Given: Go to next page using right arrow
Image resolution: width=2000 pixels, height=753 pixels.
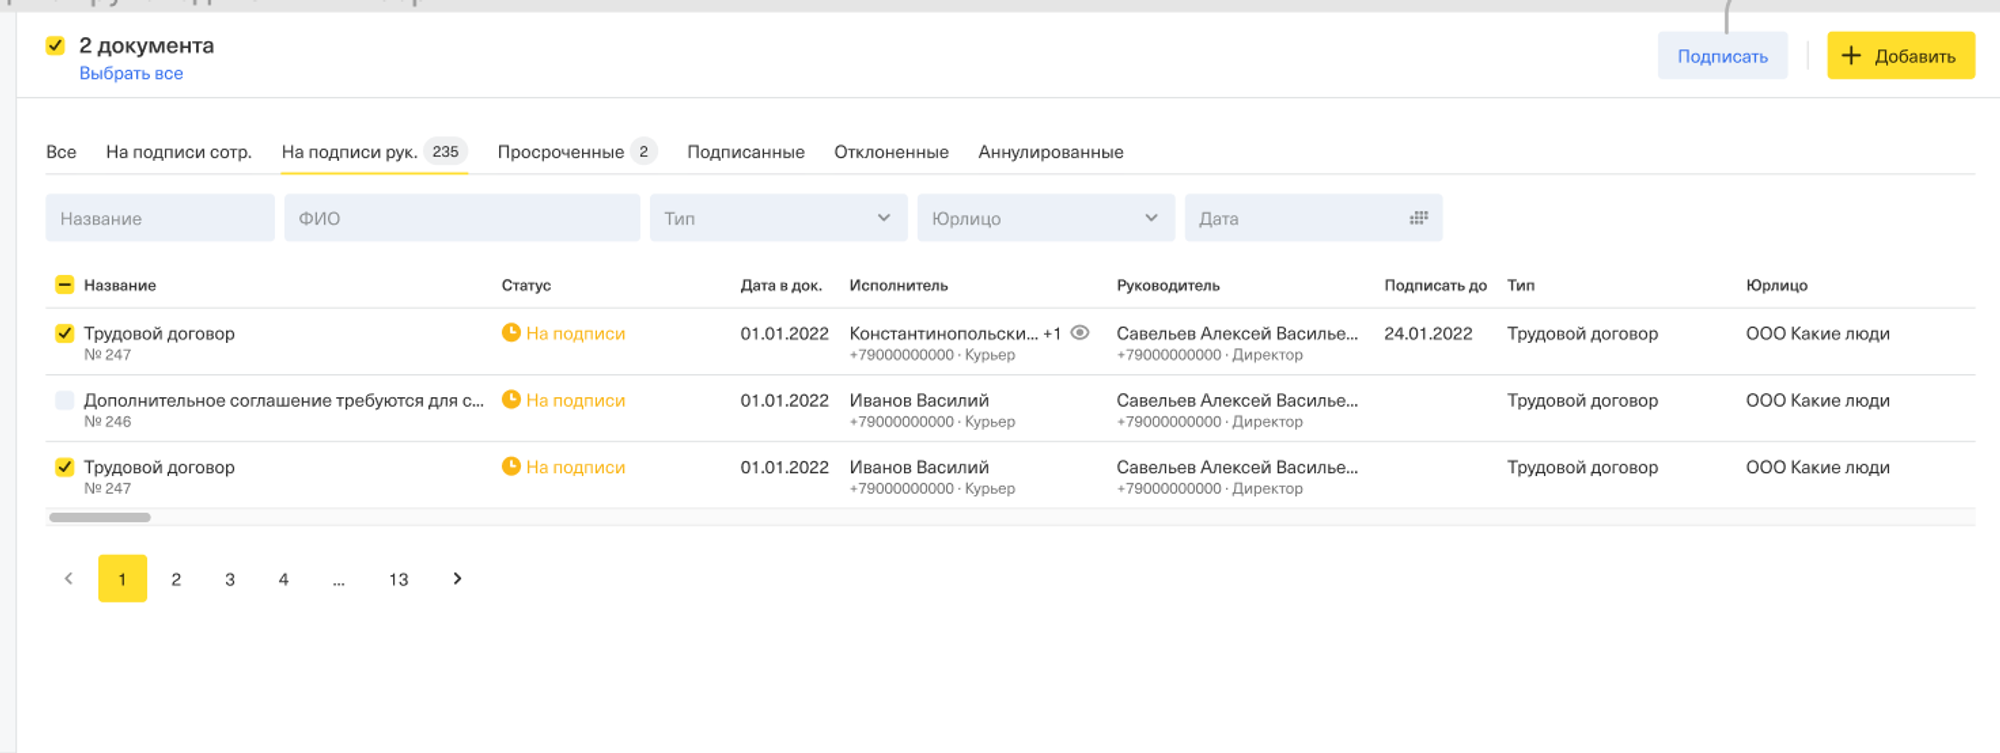Looking at the screenshot, I should coord(457,579).
